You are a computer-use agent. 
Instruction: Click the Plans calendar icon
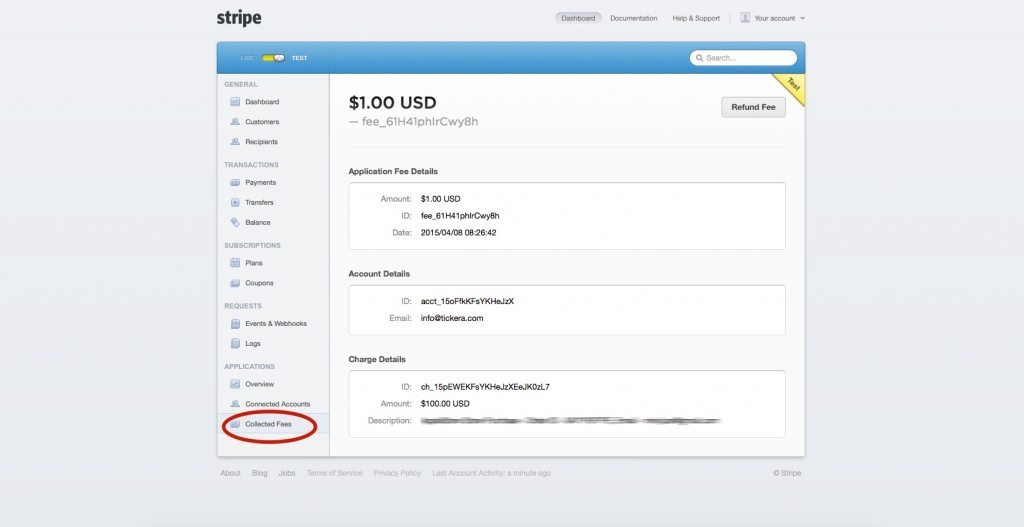click(235, 263)
